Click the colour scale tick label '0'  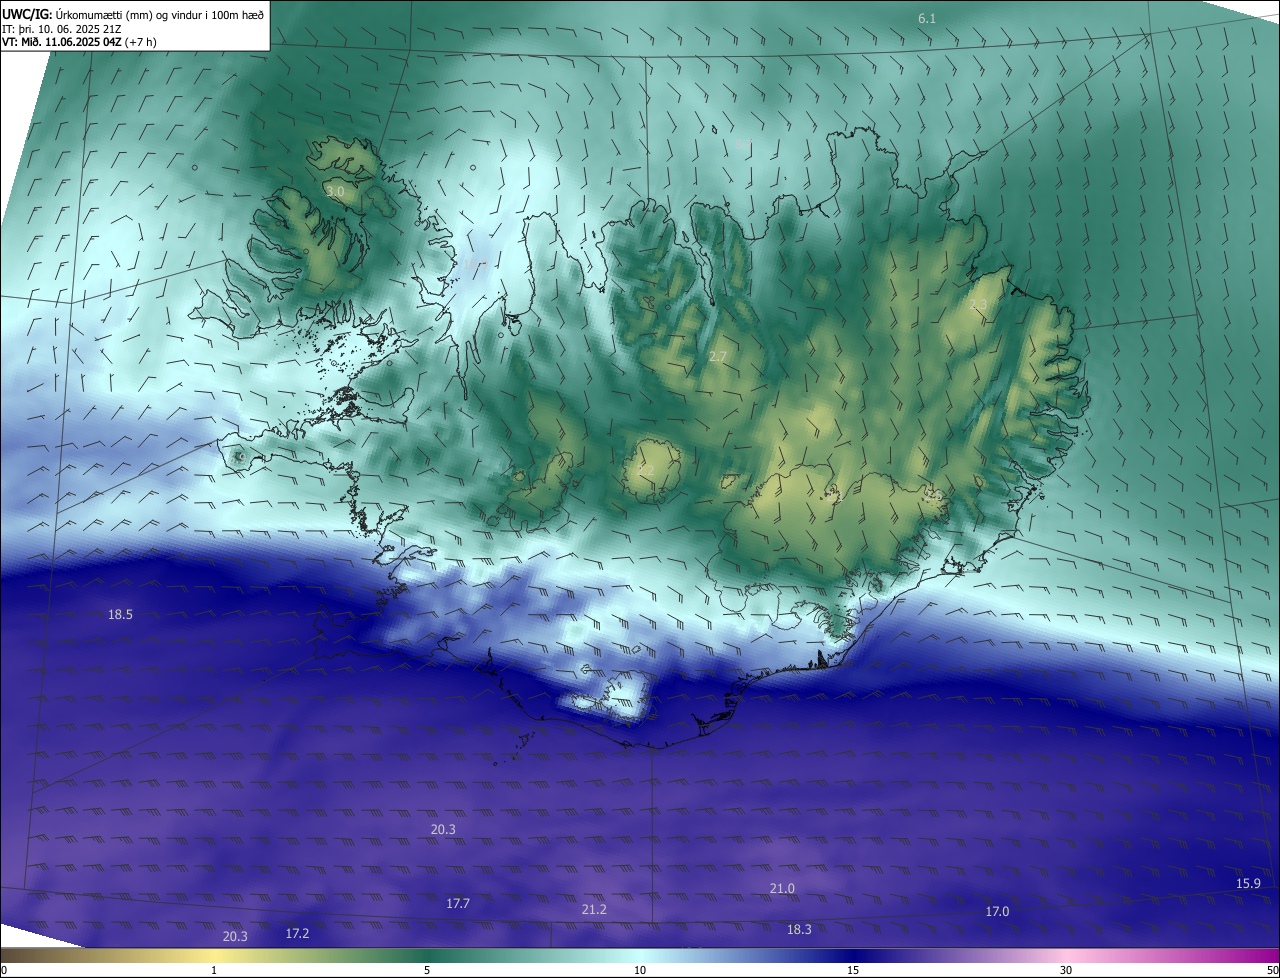[x=4, y=970]
